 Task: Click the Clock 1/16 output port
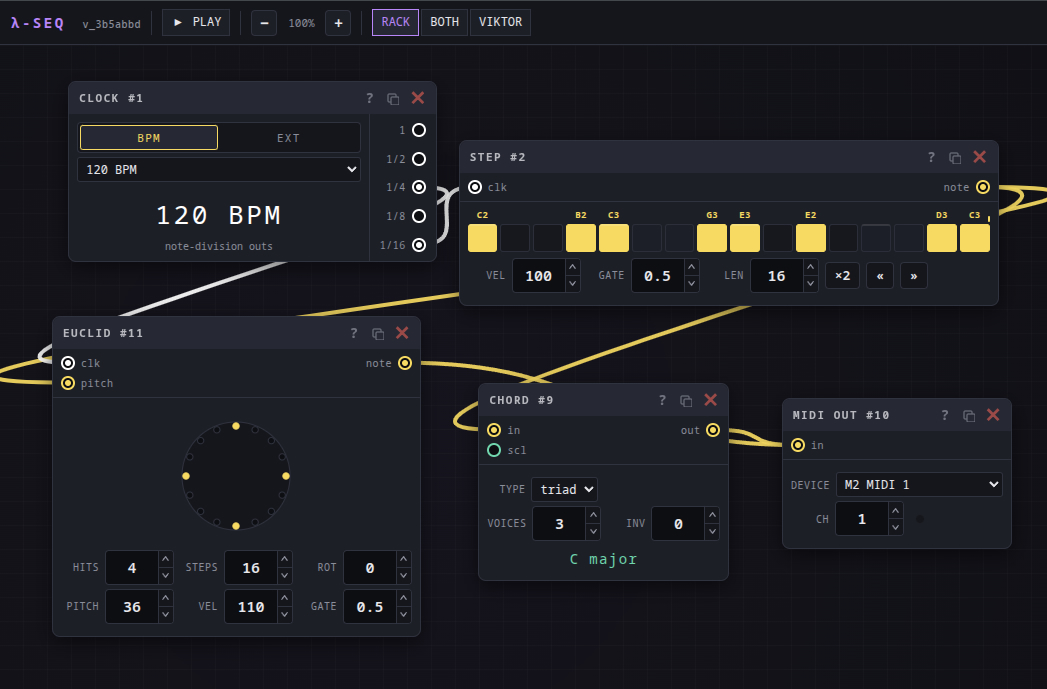coord(419,245)
